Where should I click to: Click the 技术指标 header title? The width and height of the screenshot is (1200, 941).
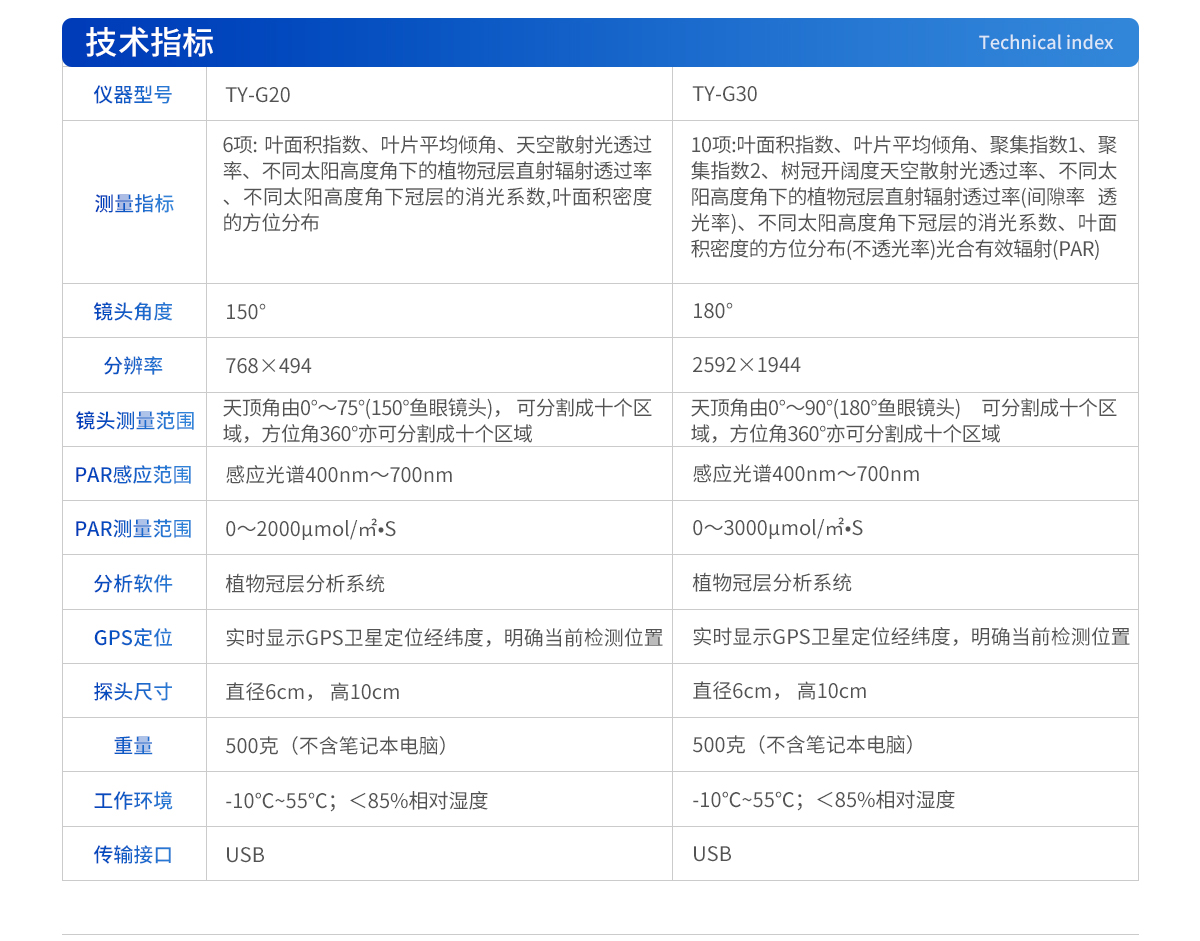(149, 43)
